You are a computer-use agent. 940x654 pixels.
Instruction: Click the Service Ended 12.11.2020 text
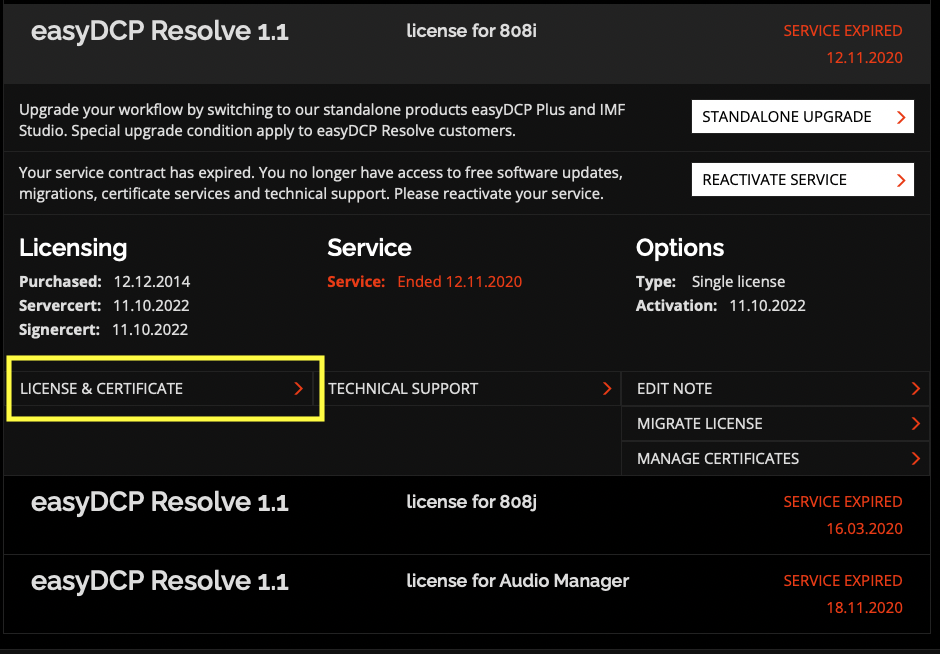[424, 282]
